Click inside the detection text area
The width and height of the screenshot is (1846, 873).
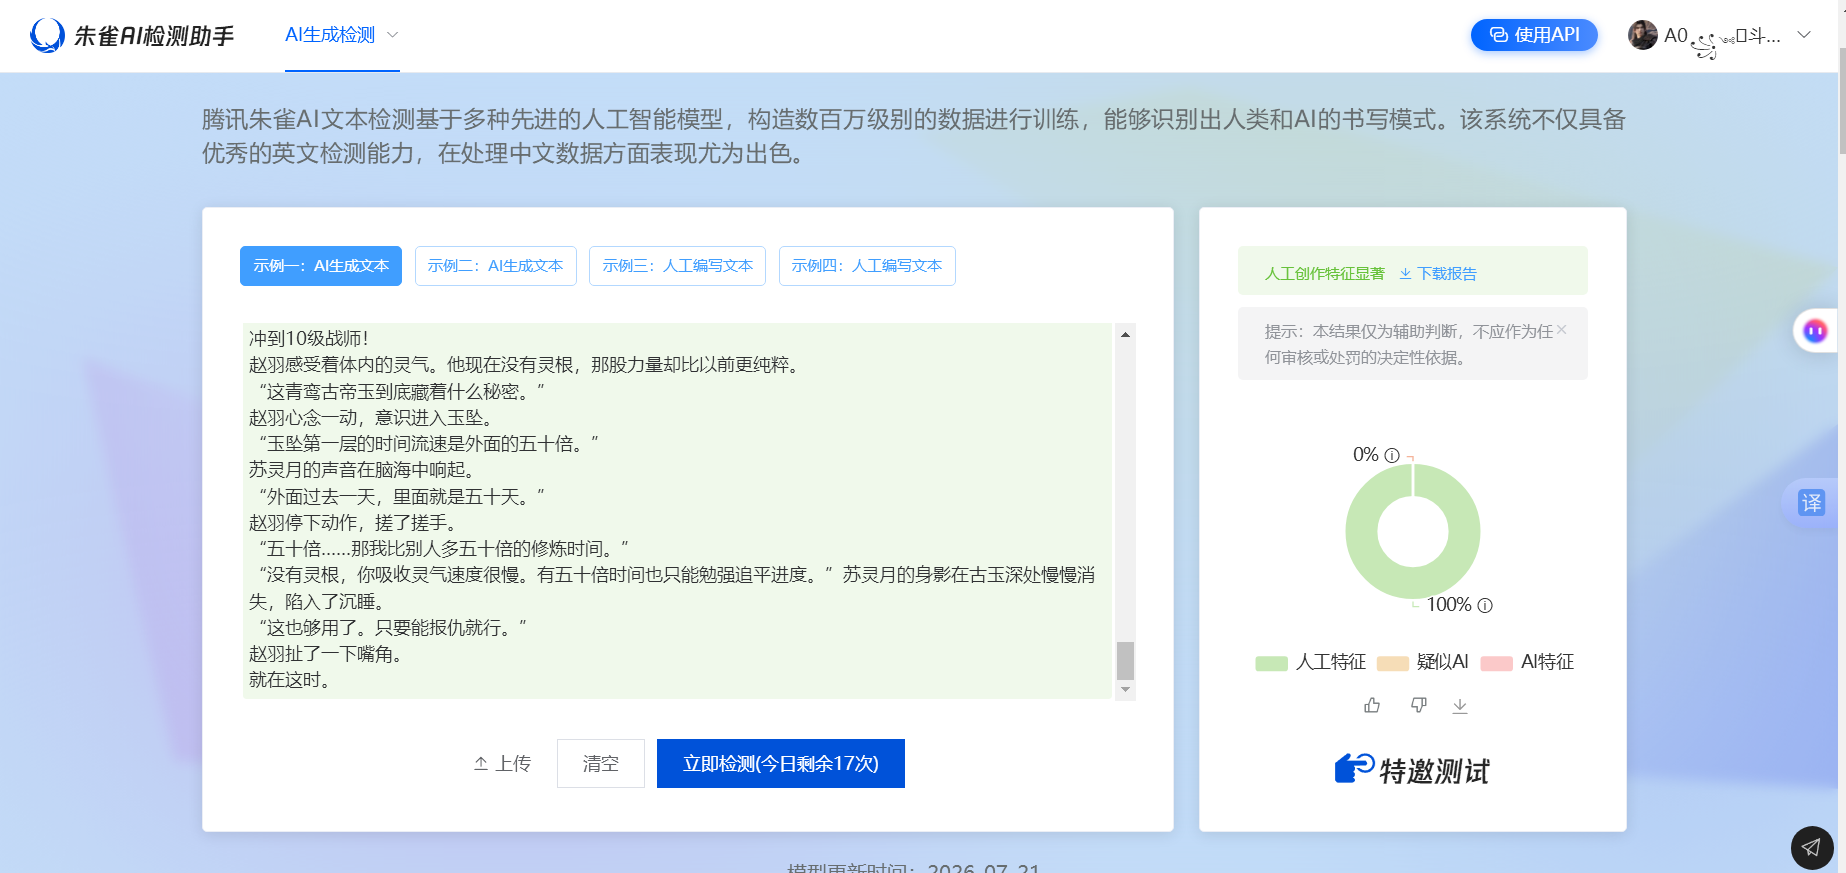[677, 510]
